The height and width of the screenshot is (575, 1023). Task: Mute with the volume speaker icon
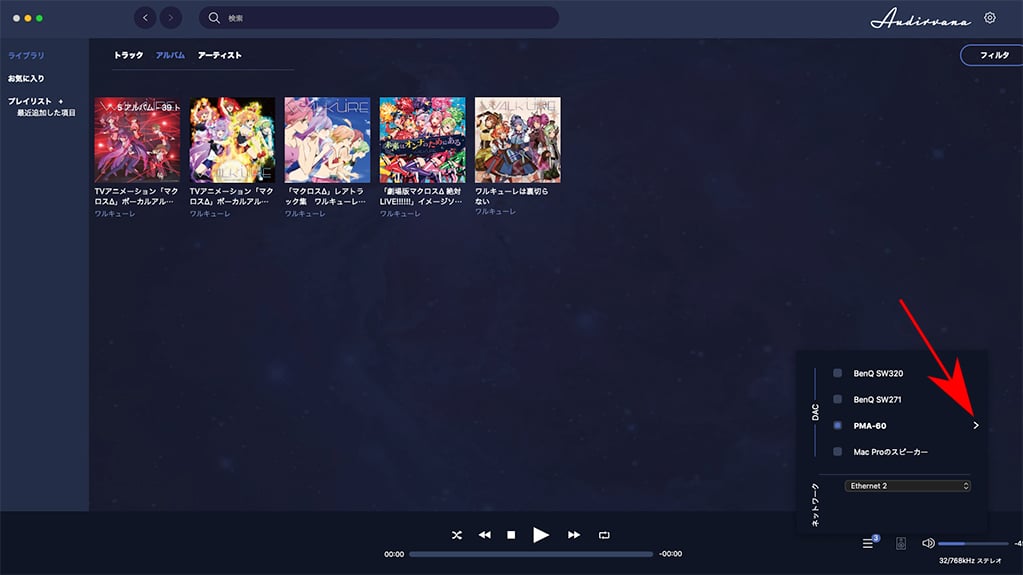point(928,543)
